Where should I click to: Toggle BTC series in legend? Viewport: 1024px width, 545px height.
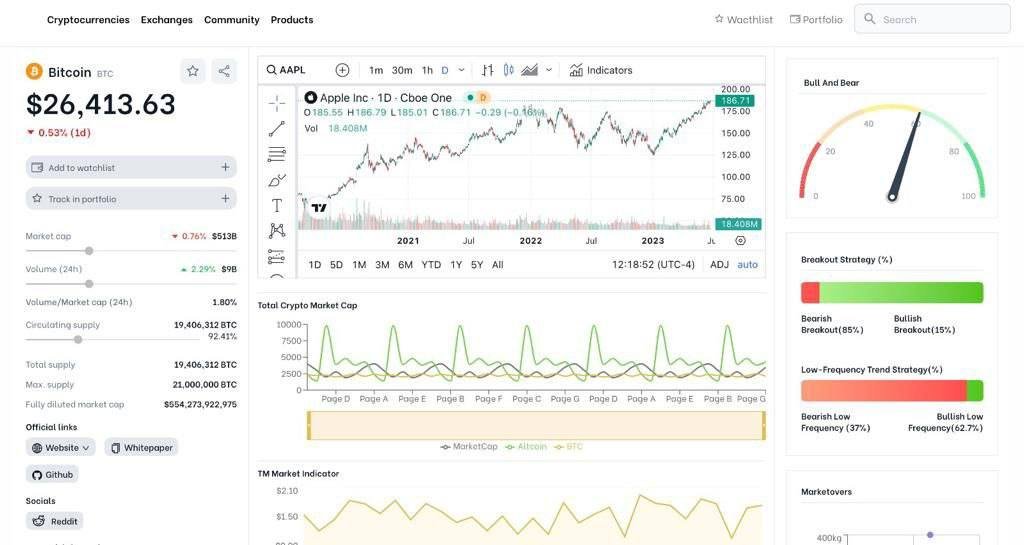coord(568,446)
